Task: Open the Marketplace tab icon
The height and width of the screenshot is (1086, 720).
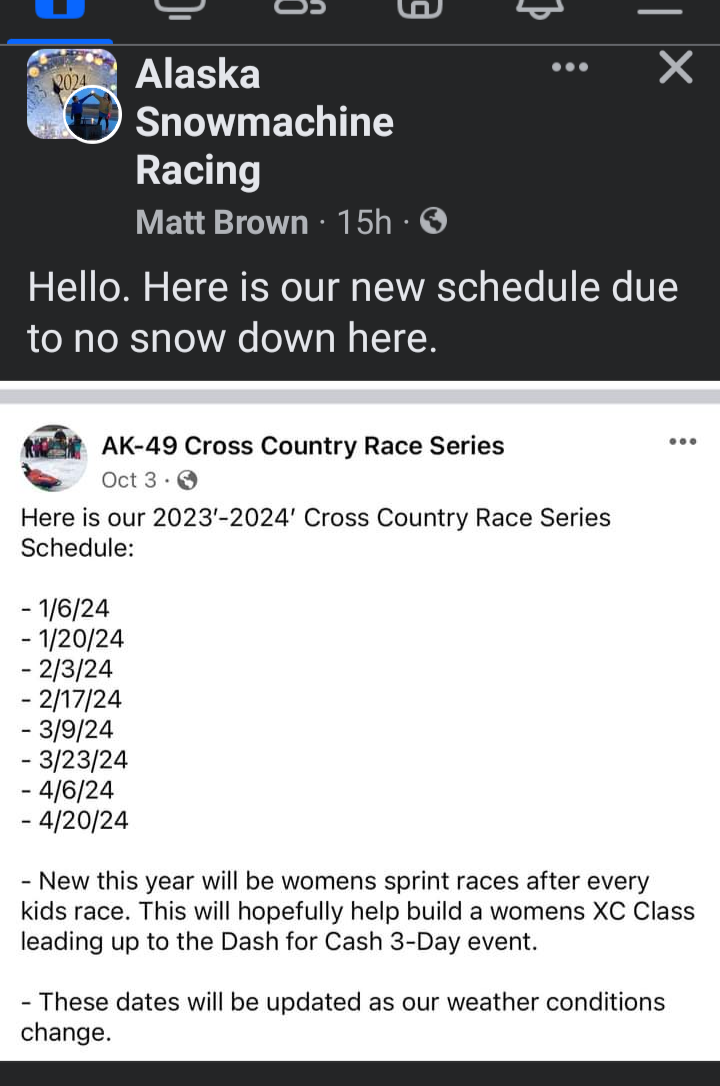Action: (x=420, y=8)
